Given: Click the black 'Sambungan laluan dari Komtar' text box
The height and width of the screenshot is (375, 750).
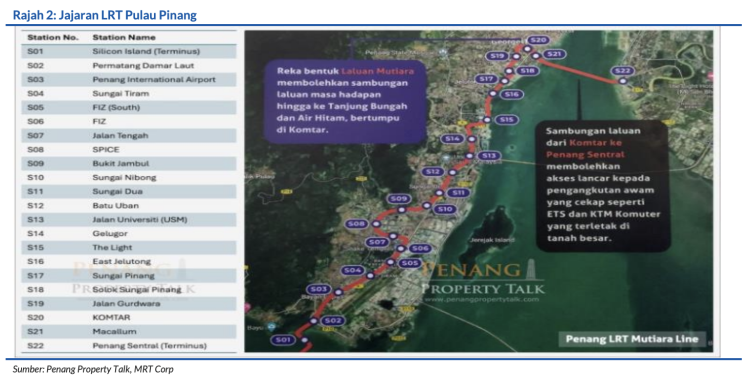Looking at the screenshot, I should 603,186.
